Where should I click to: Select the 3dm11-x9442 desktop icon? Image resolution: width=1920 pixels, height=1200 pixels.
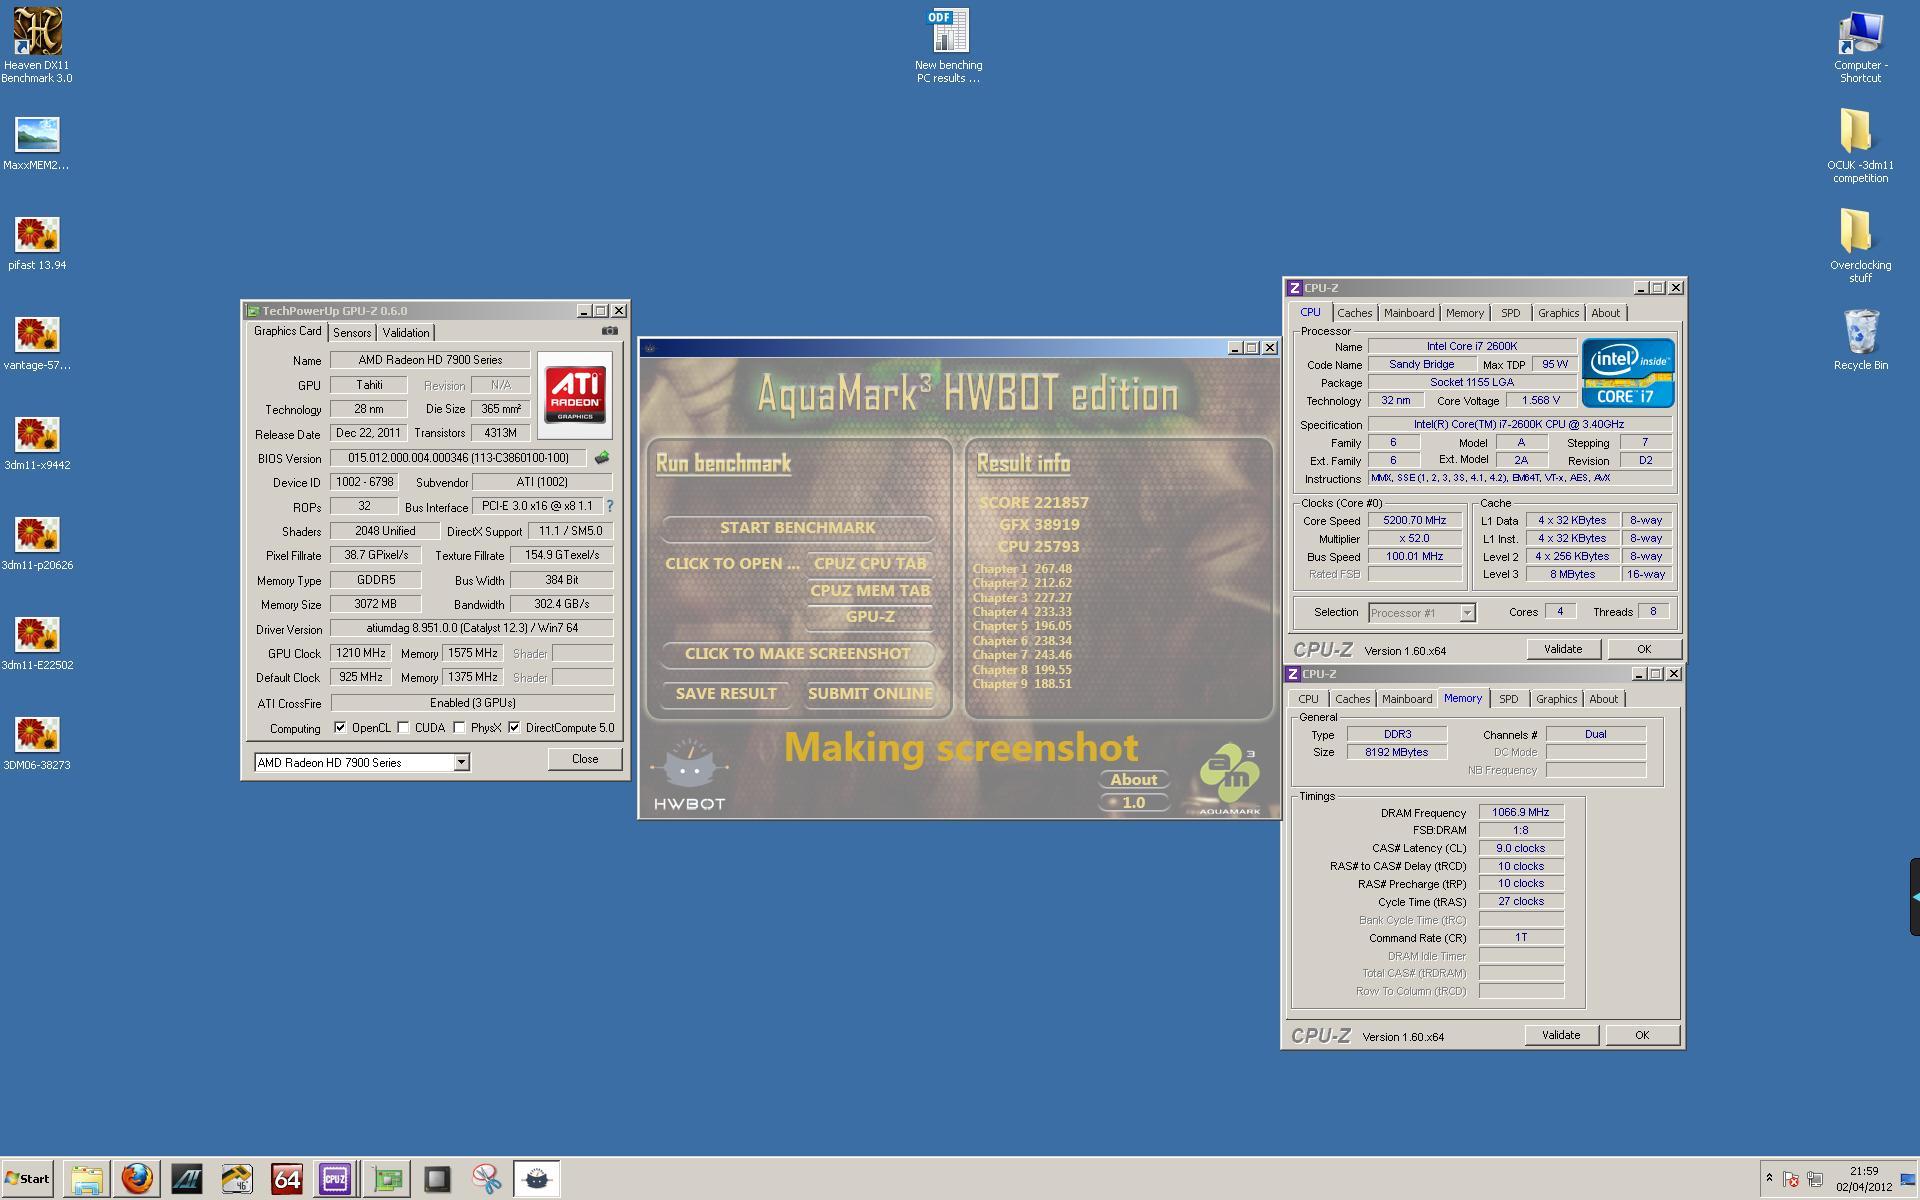(37, 443)
